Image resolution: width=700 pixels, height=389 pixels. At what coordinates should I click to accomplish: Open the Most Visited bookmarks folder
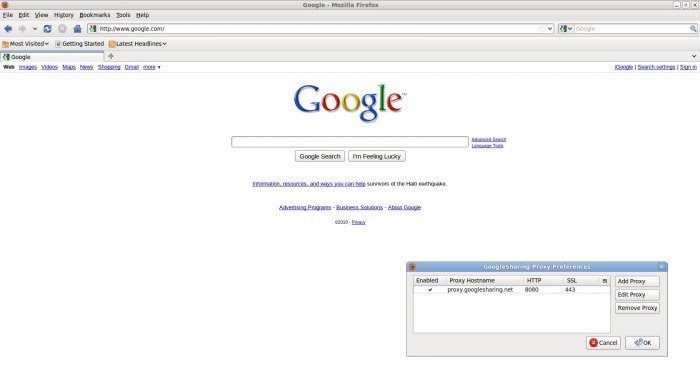(25, 44)
